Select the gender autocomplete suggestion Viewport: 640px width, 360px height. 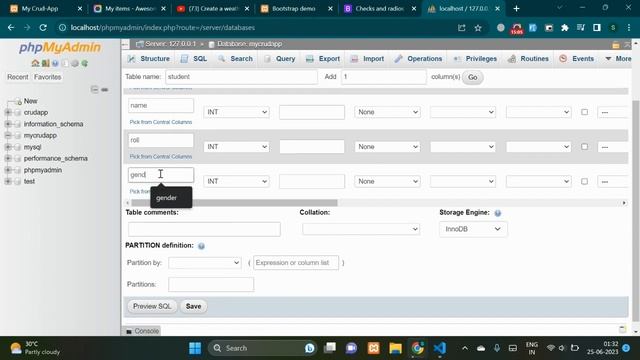(171, 198)
